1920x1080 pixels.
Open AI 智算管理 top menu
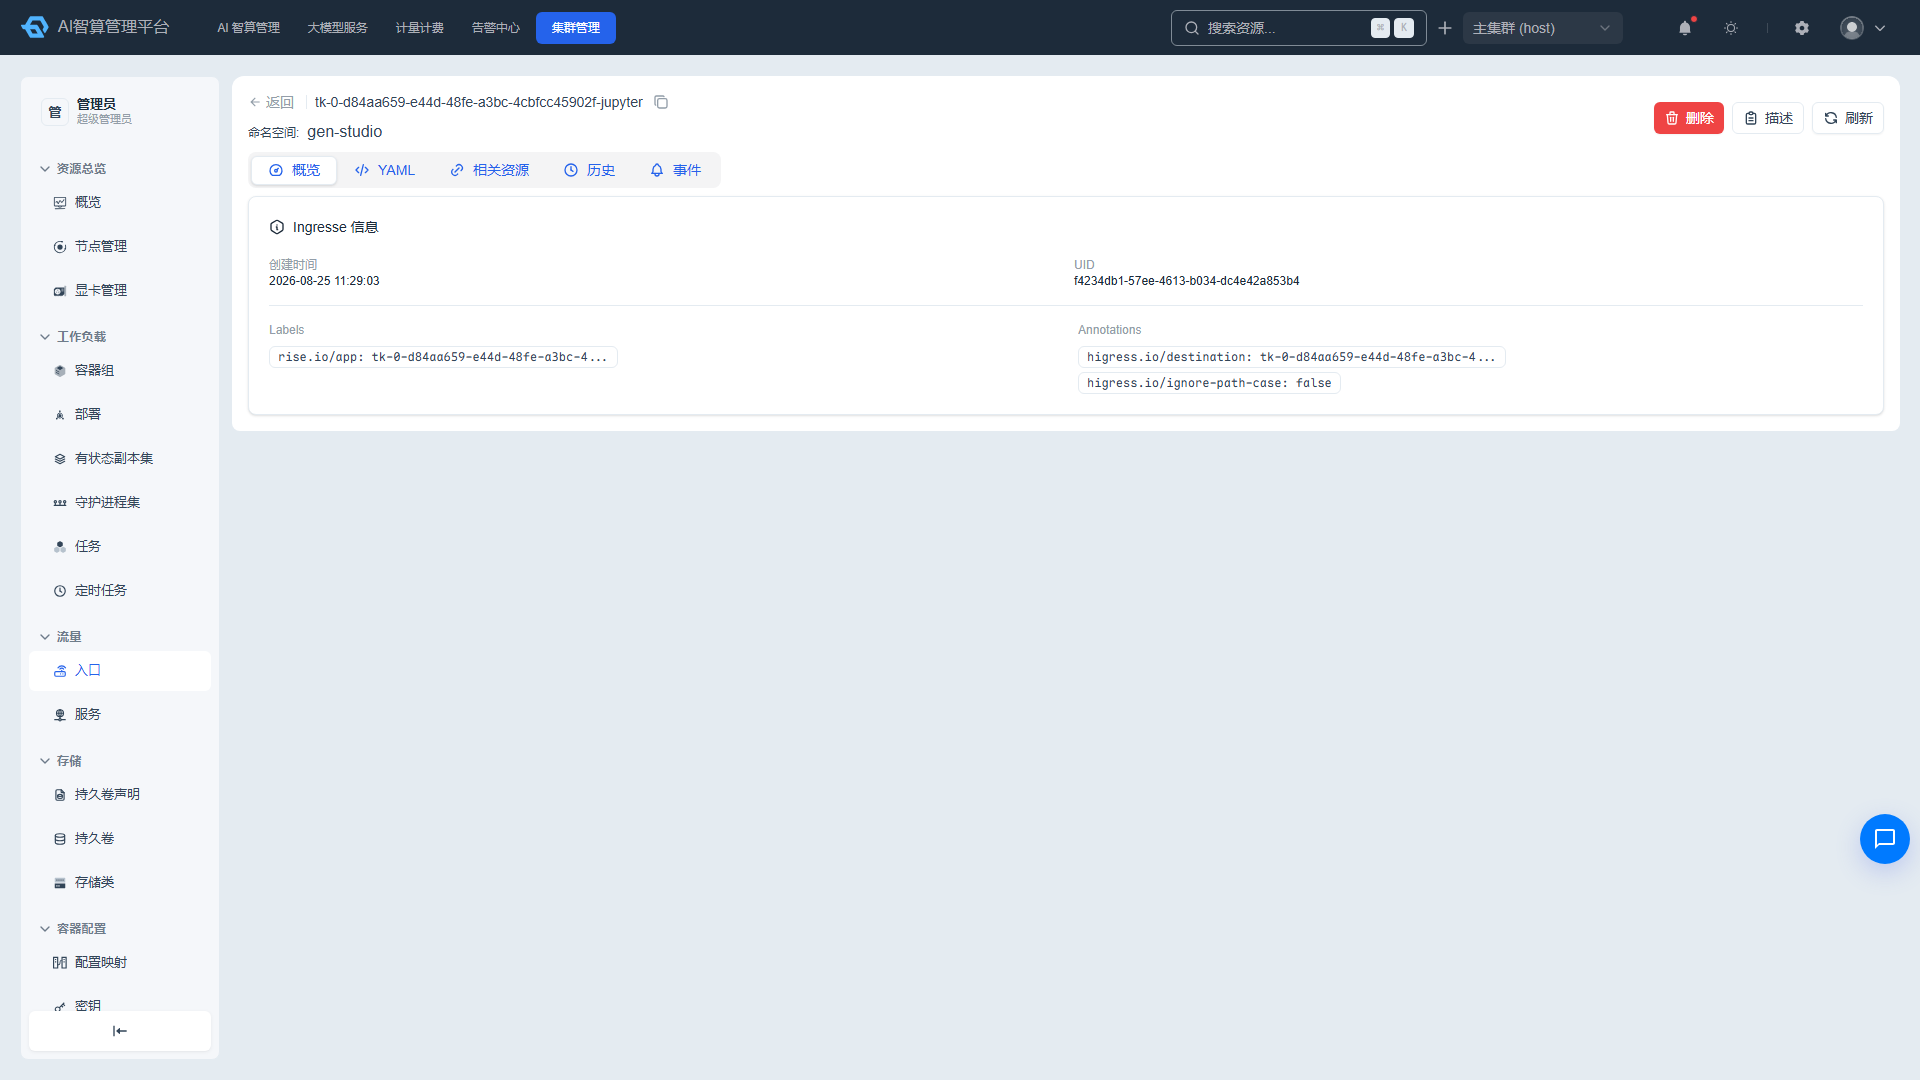click(x=248, y=28)
